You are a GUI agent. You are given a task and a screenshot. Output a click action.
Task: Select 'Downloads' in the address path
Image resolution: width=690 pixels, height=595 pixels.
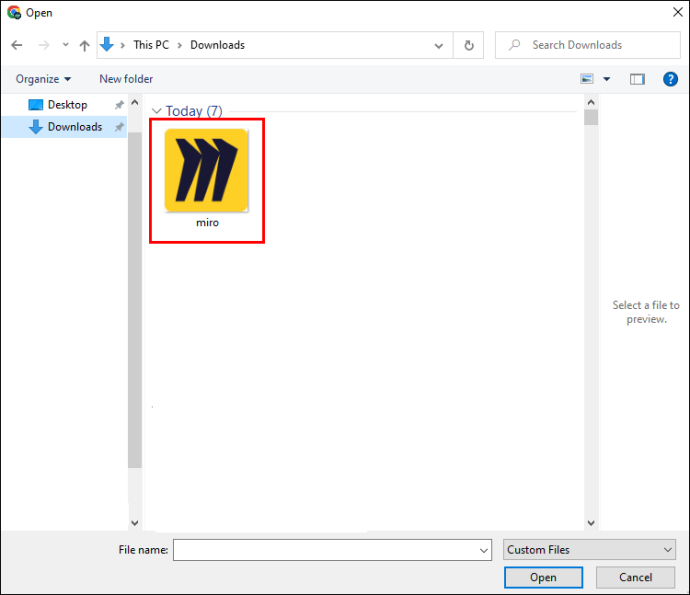coord(217,45)
